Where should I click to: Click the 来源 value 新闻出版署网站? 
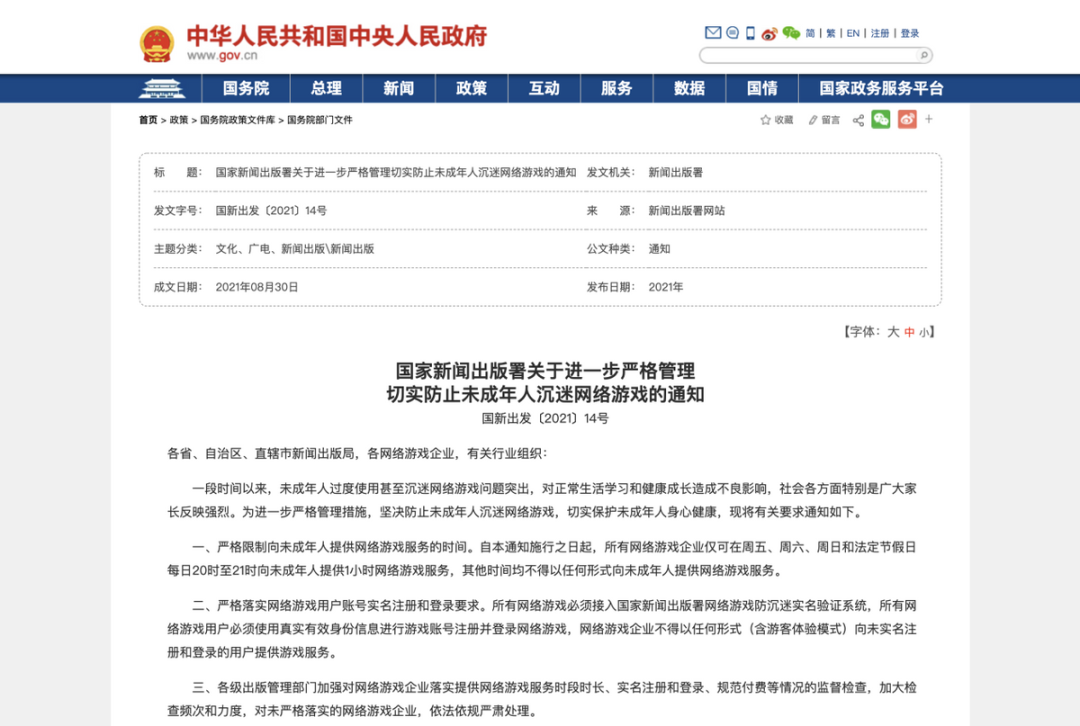click(687, 211)
